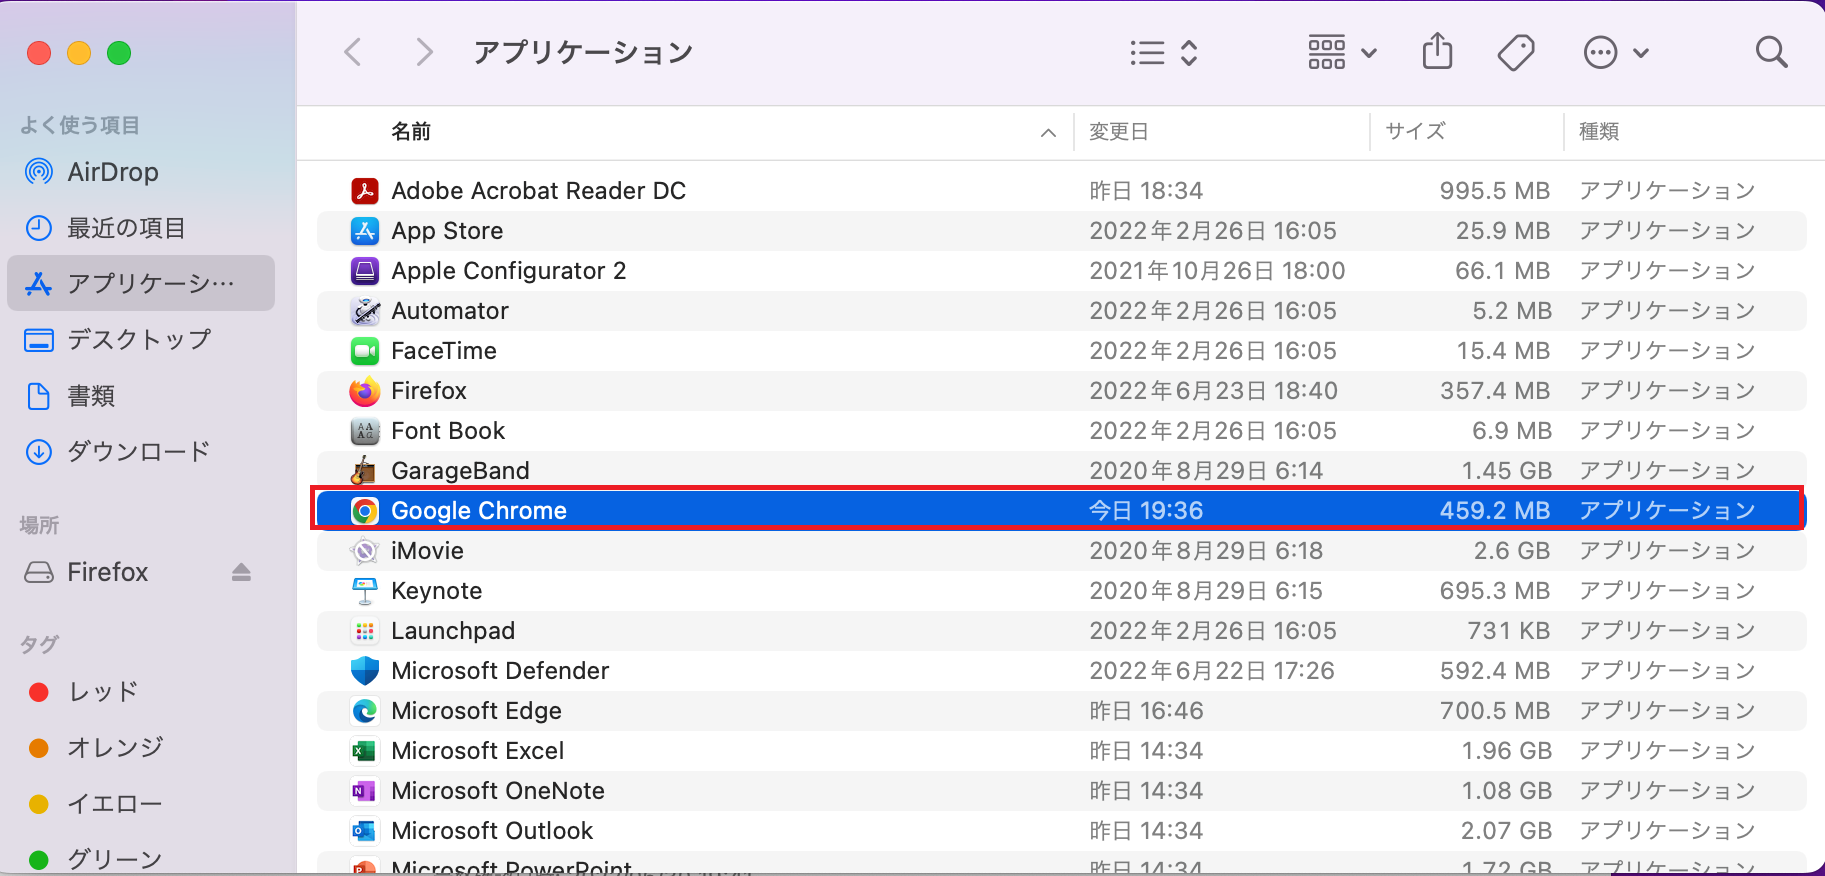Click the "Launchpad" file name
This screenshot has height=876, width=1825.
pyautogui.click(x=453, y=631)
